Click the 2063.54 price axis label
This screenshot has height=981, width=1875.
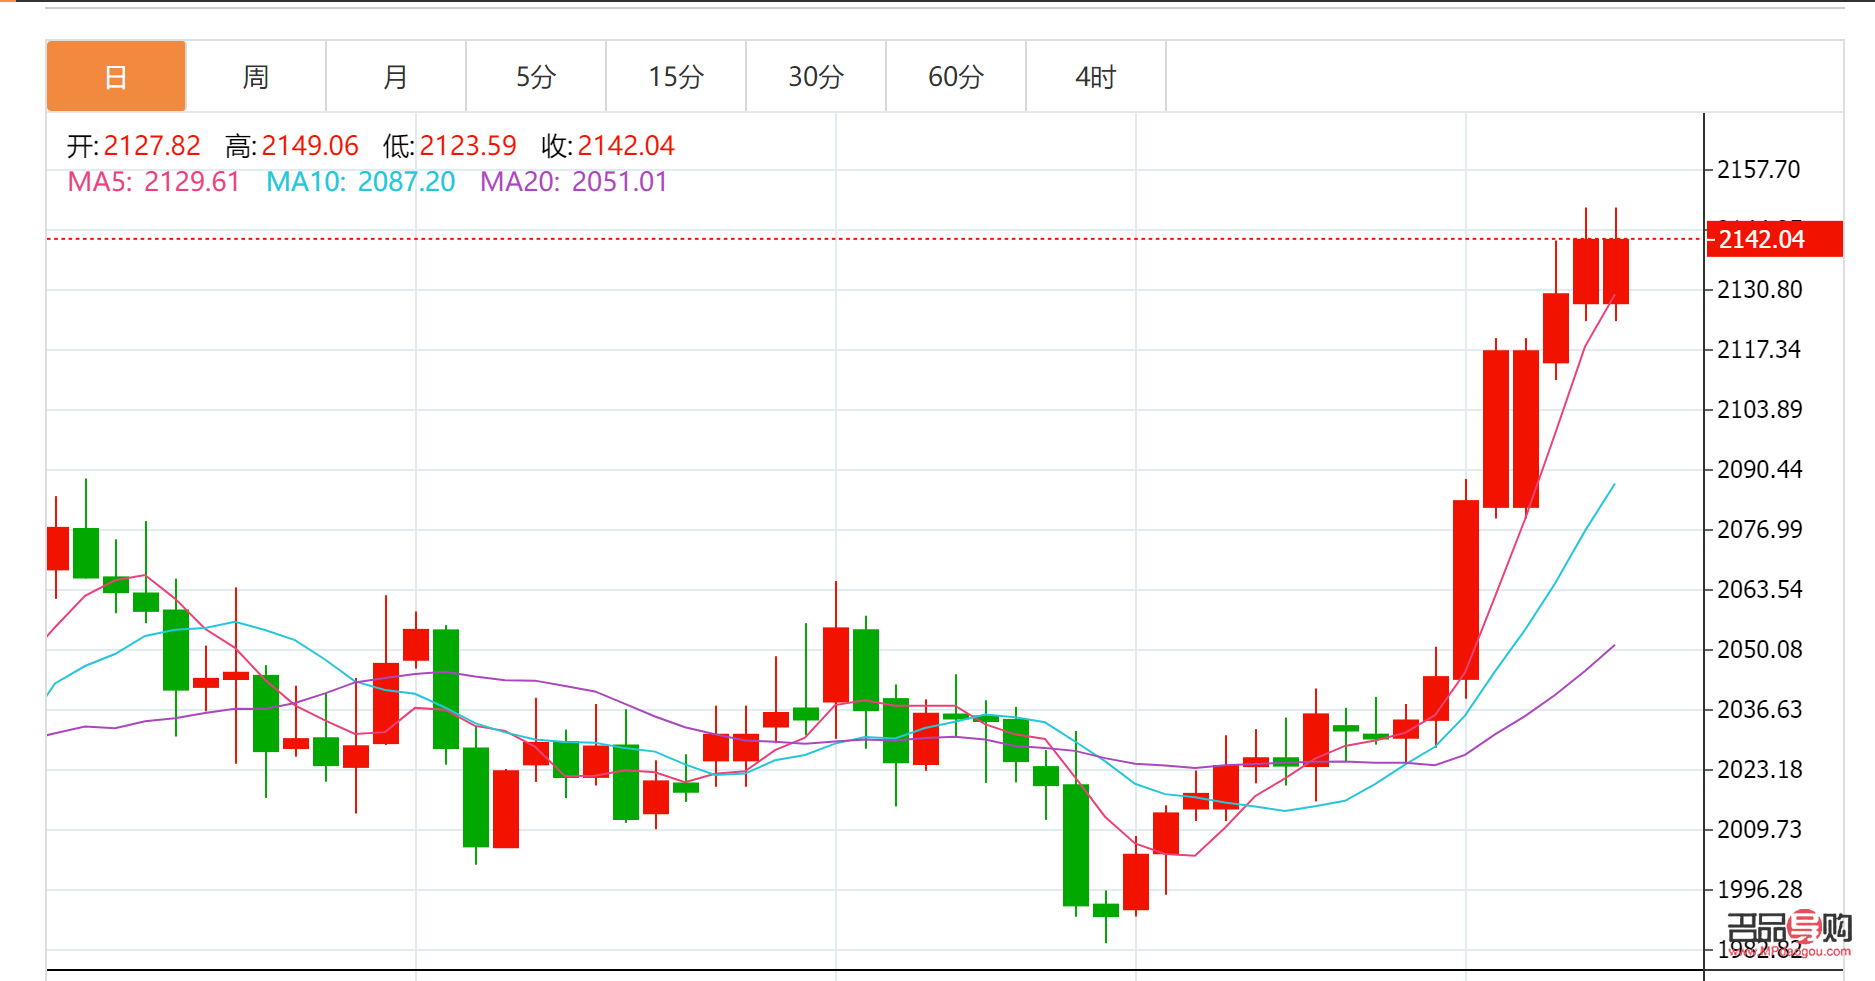(x=1760, y=590)
